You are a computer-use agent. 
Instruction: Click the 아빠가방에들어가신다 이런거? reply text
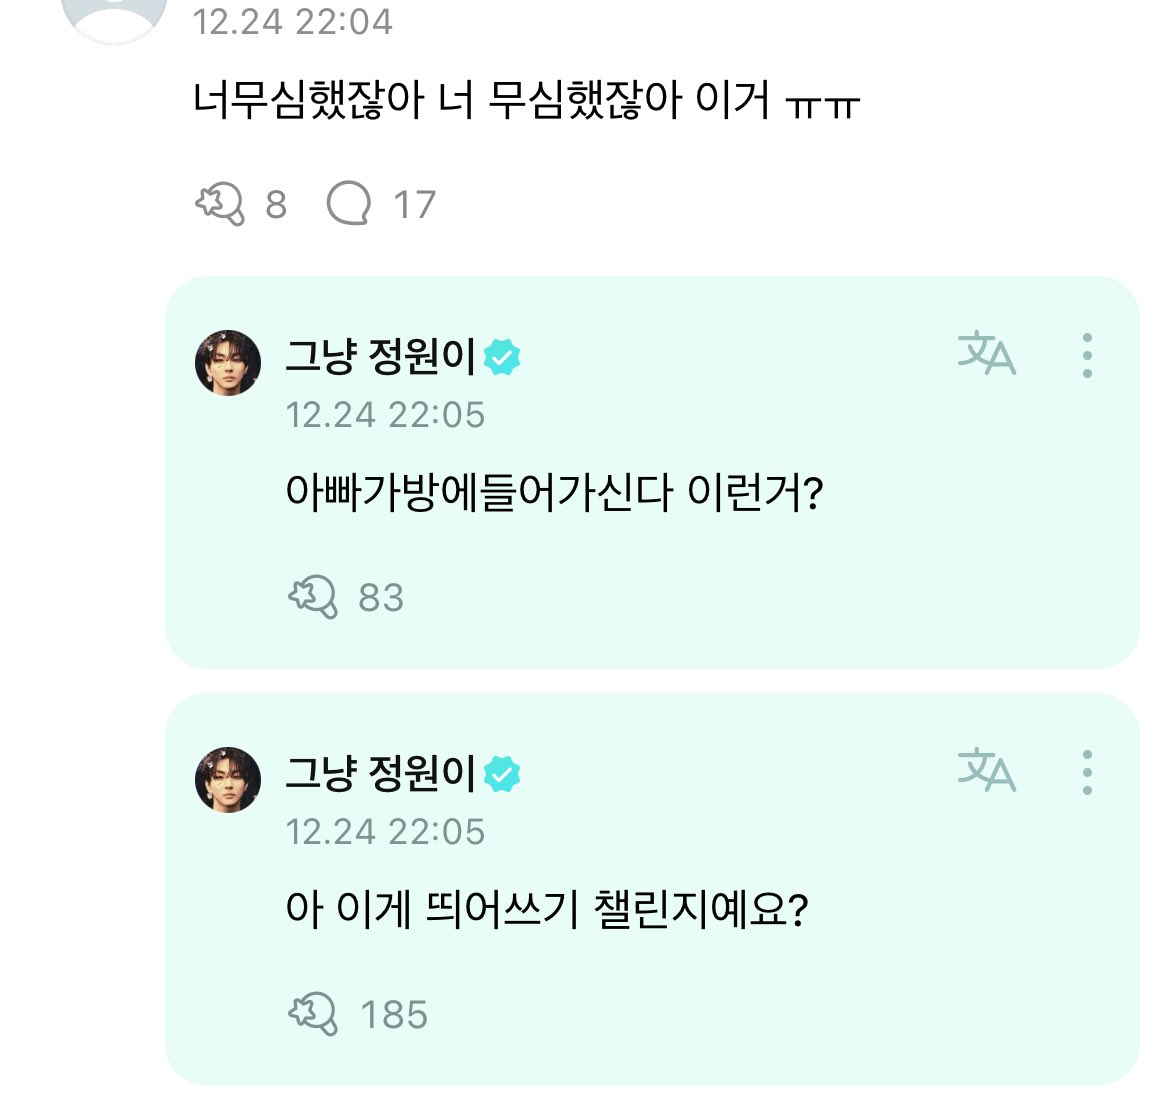click(x=553, y=492)
